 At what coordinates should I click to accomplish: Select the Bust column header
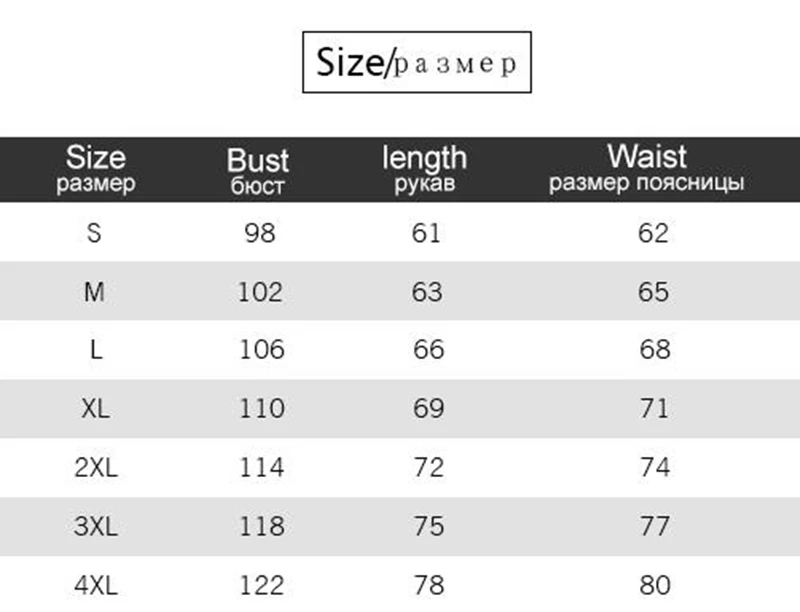(x=258, y=171)
